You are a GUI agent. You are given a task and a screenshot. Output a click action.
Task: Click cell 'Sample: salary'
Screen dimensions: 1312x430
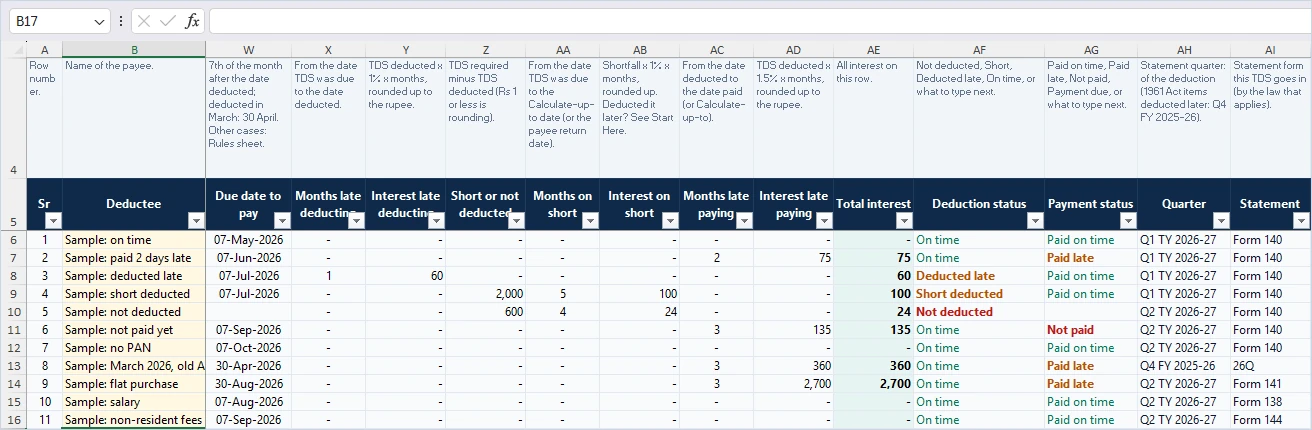coord(135,402)
